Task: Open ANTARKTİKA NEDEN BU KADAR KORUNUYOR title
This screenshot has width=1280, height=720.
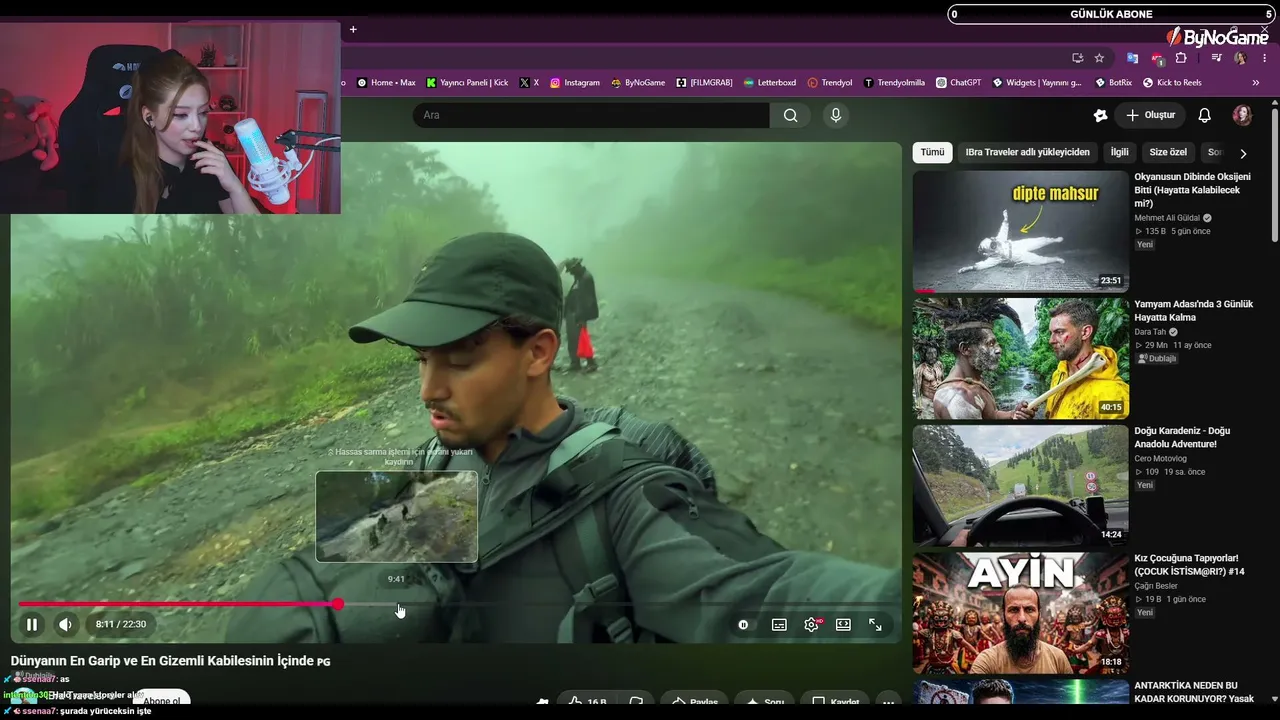Action: 1194,692
